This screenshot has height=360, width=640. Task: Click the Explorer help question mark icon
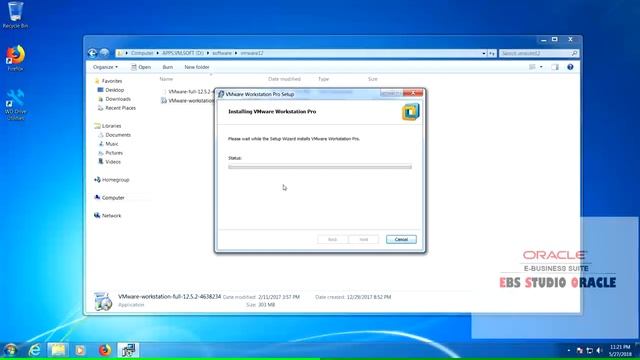click(570, 67)
